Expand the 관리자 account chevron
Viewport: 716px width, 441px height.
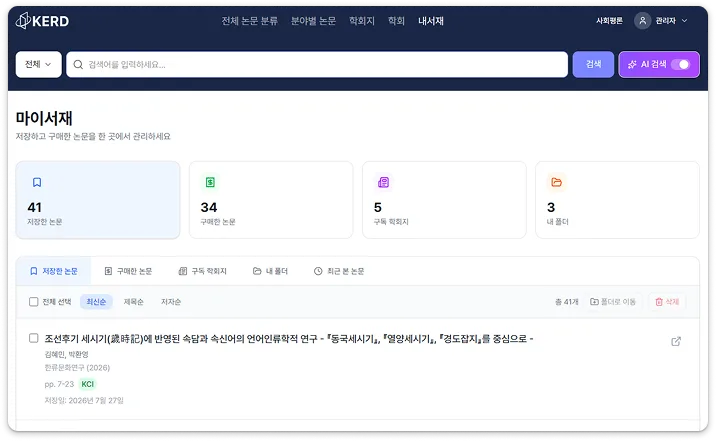point(684,21)
